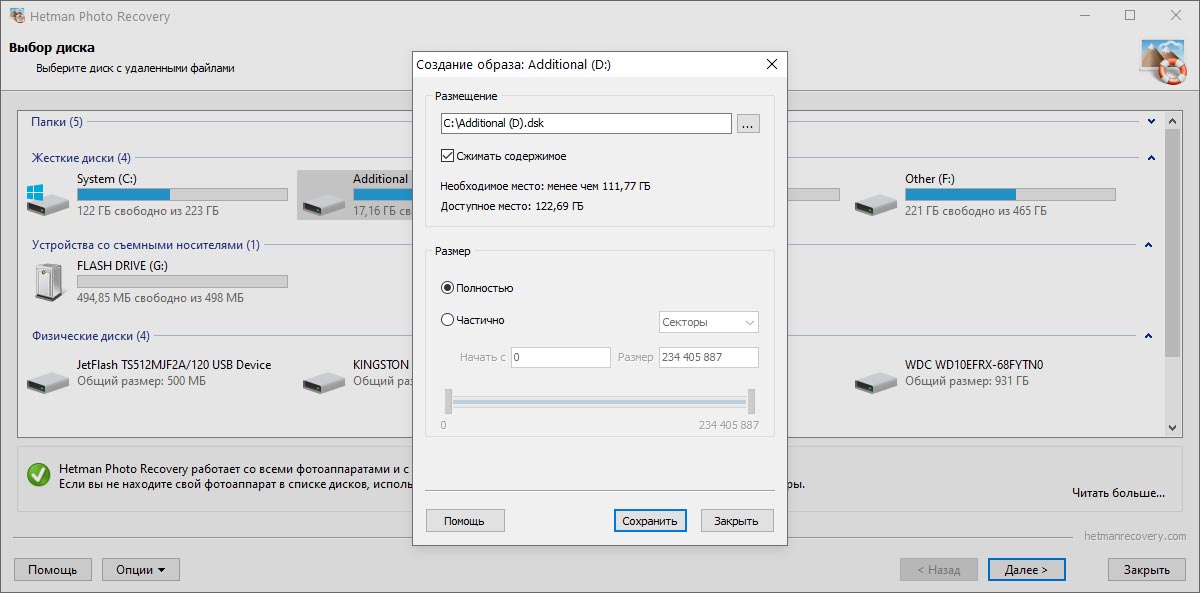Click the Далее > button

[x=1027, y=570]
